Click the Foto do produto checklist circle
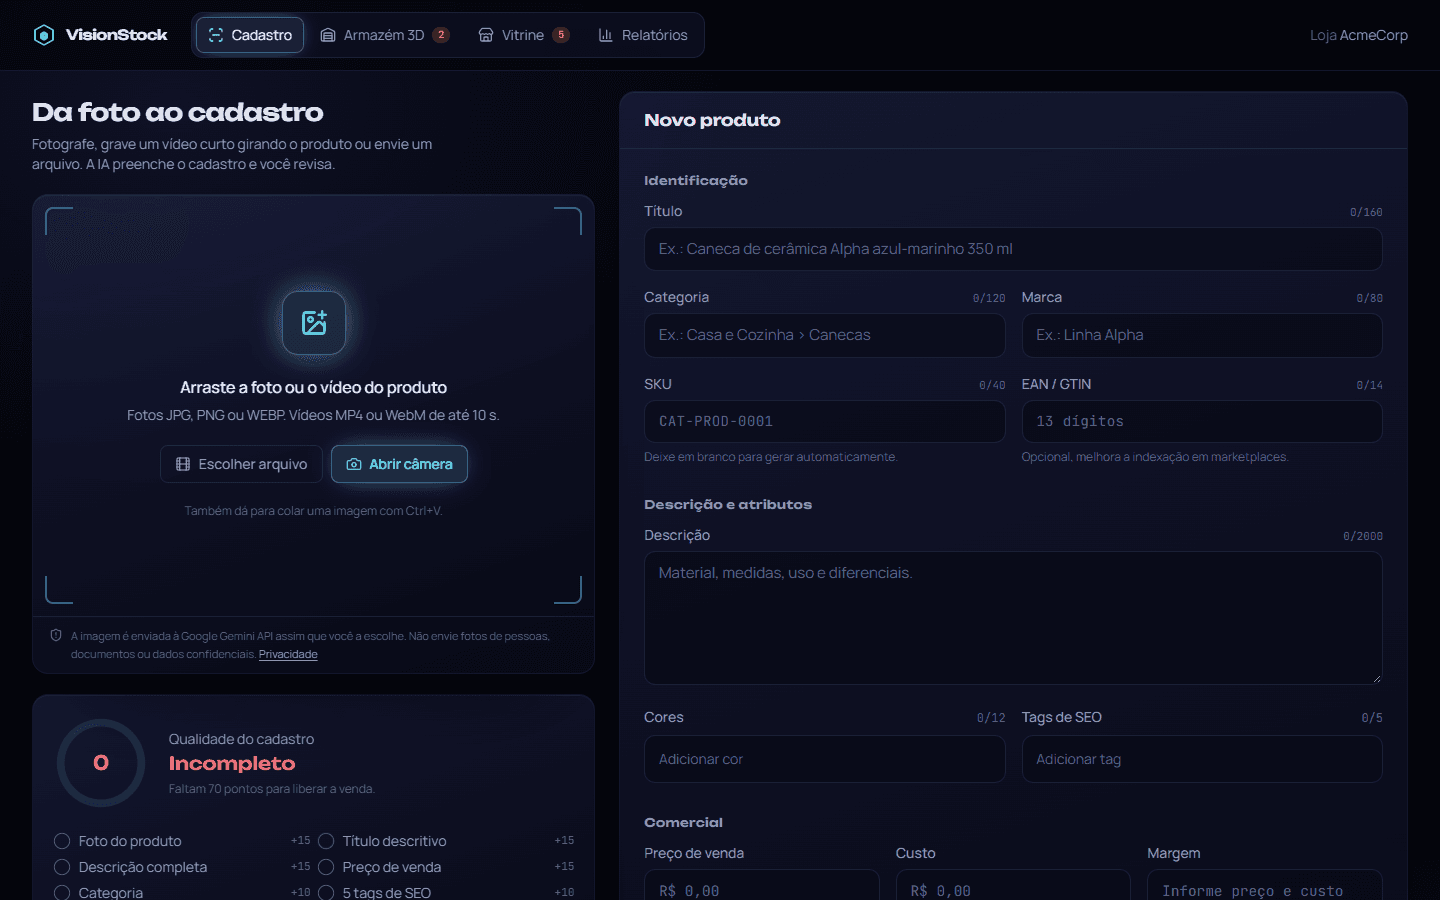Screen dimensions: 1440x900 click(x=62, y=841)
